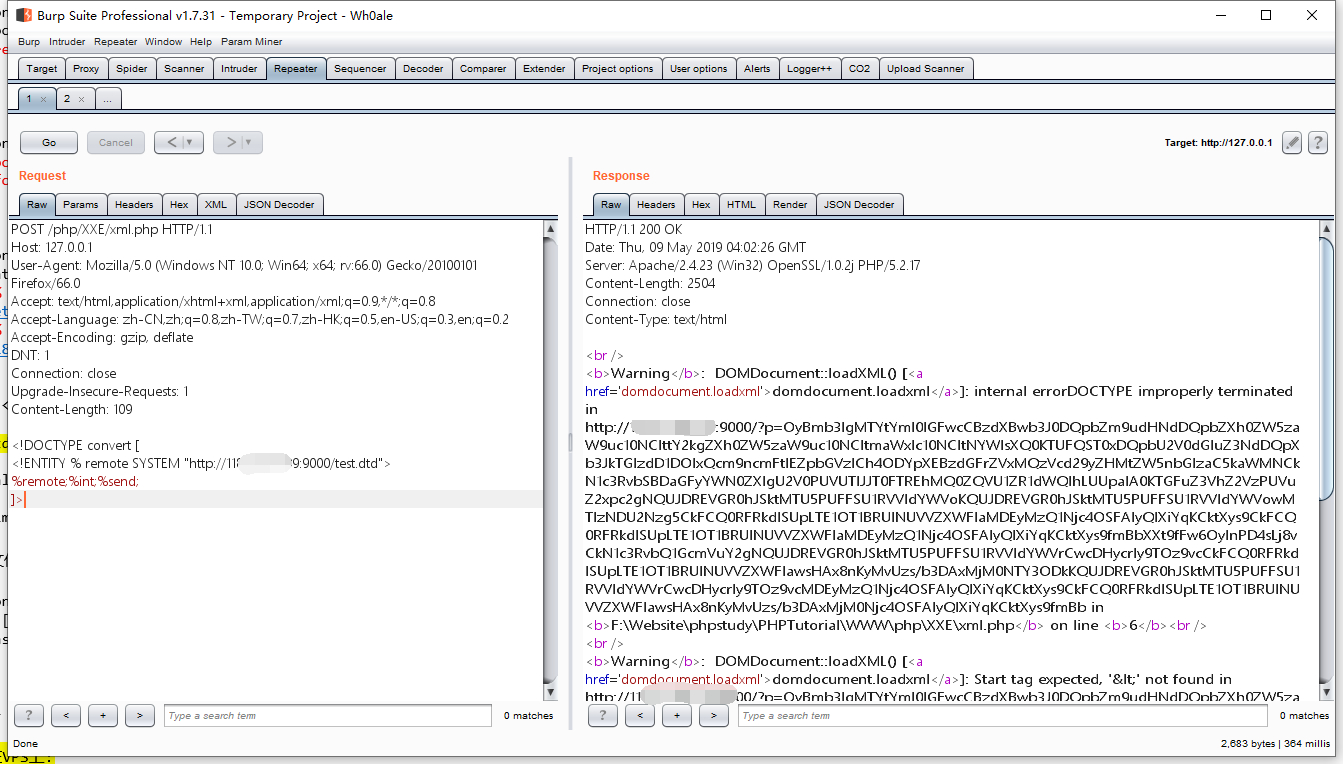Click the response search previous match arrow
This screenshot has height=764, width=1343.
[x=640, y=715]
